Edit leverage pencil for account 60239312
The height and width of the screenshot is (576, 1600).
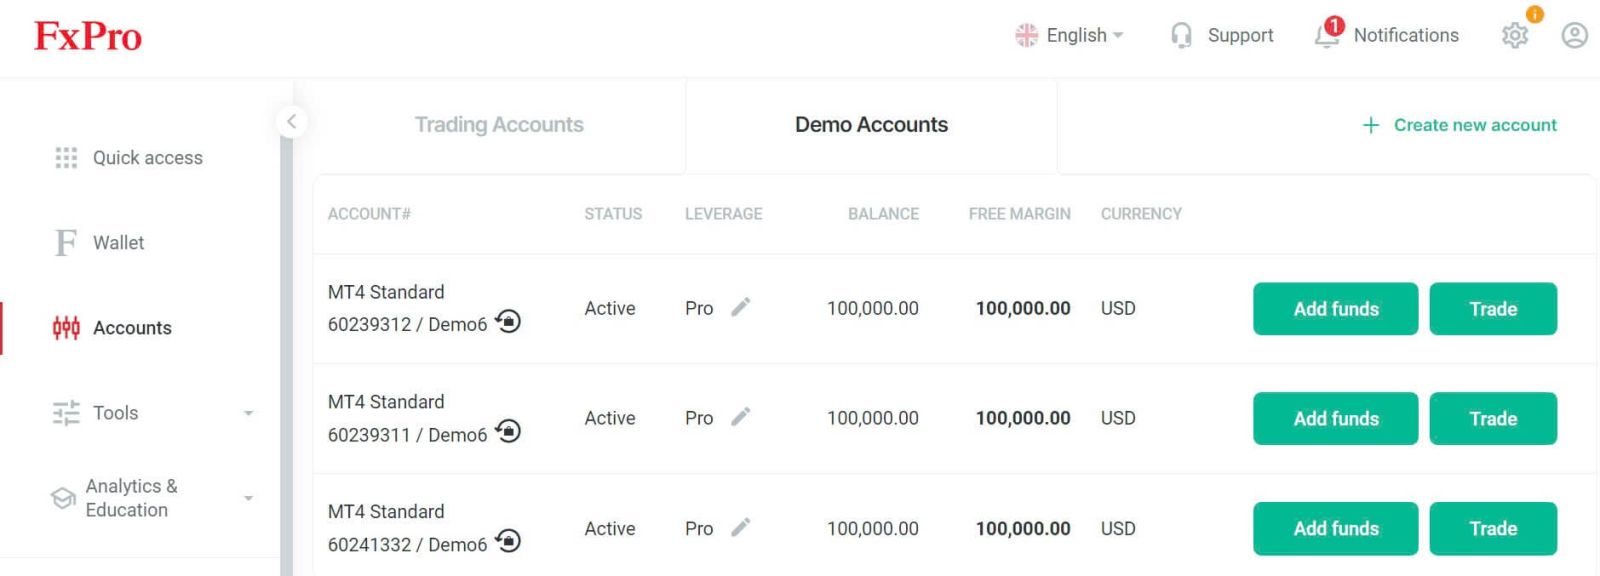coord(740,307)
